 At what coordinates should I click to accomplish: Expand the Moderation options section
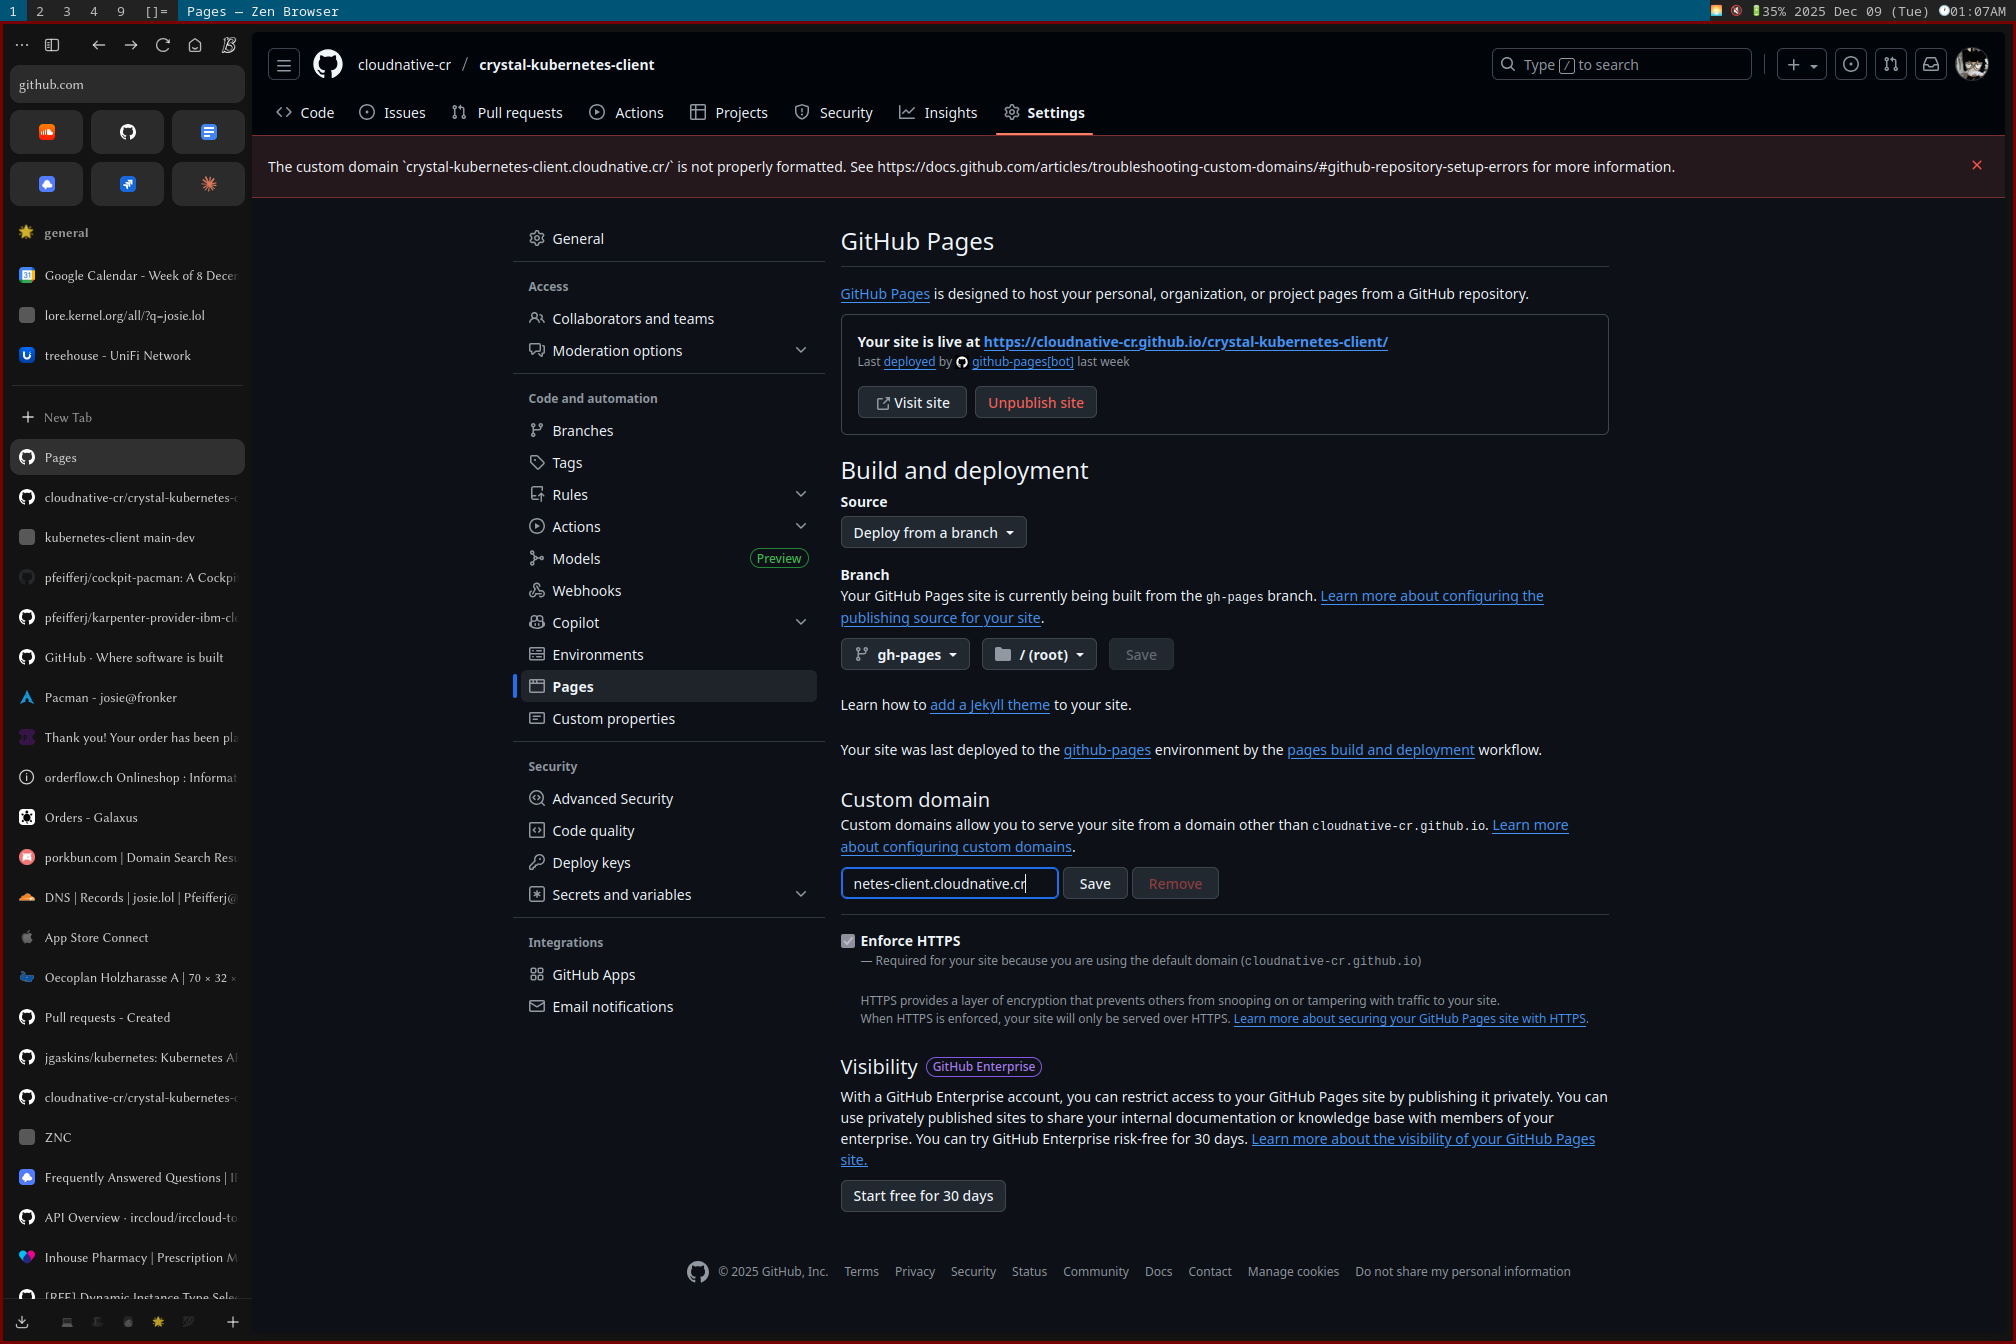coord(800,351)
